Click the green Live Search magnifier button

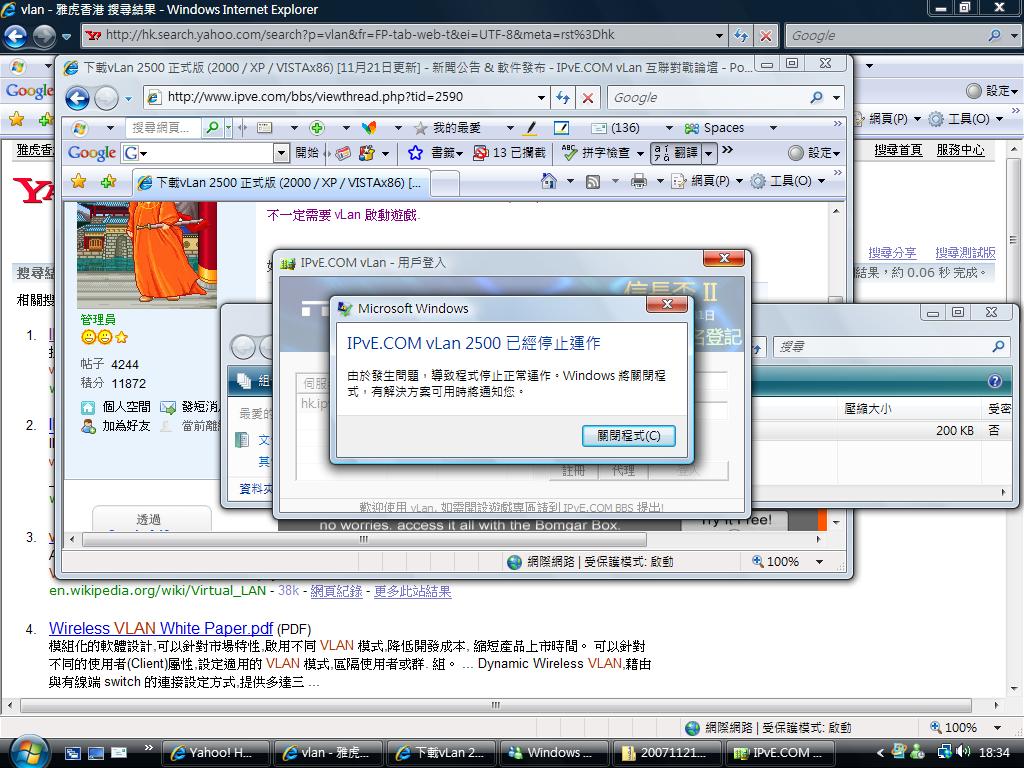[x=212, y=127]
